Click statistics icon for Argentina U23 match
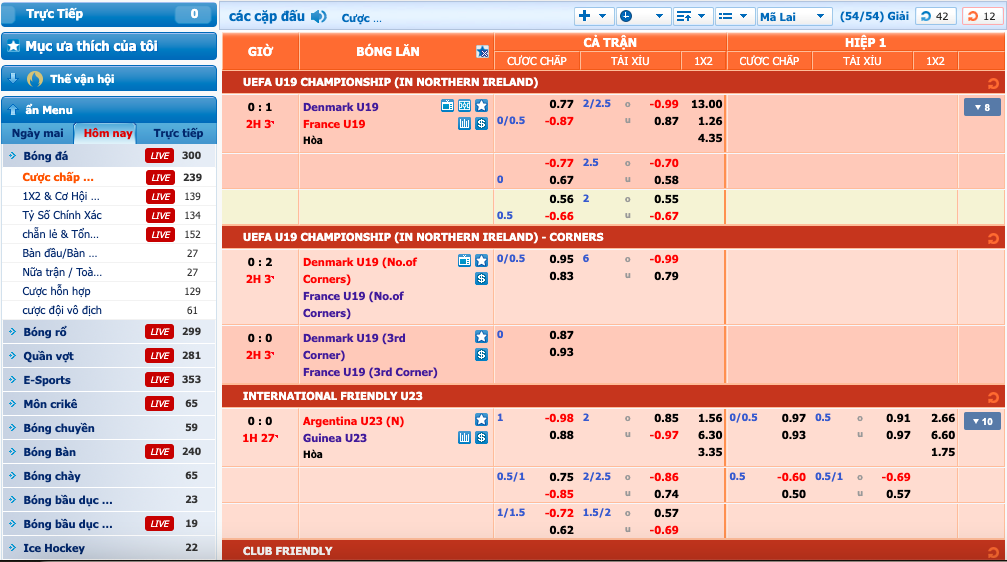The width and height of the screenshot is (1007, 562). 464,438
